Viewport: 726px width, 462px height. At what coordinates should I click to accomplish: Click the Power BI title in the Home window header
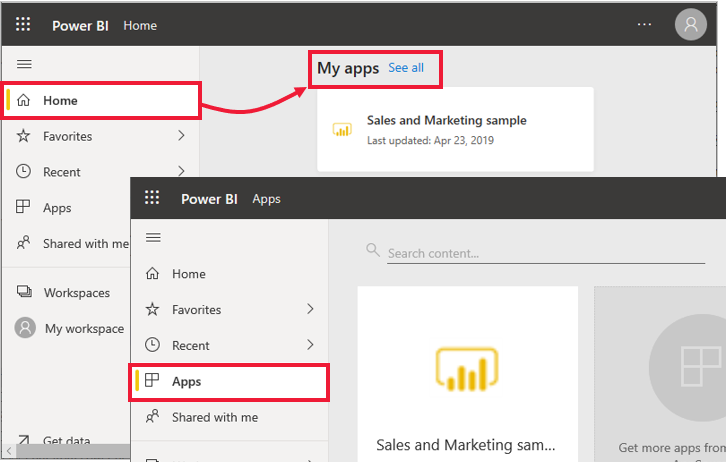click(x=80, y=25)
